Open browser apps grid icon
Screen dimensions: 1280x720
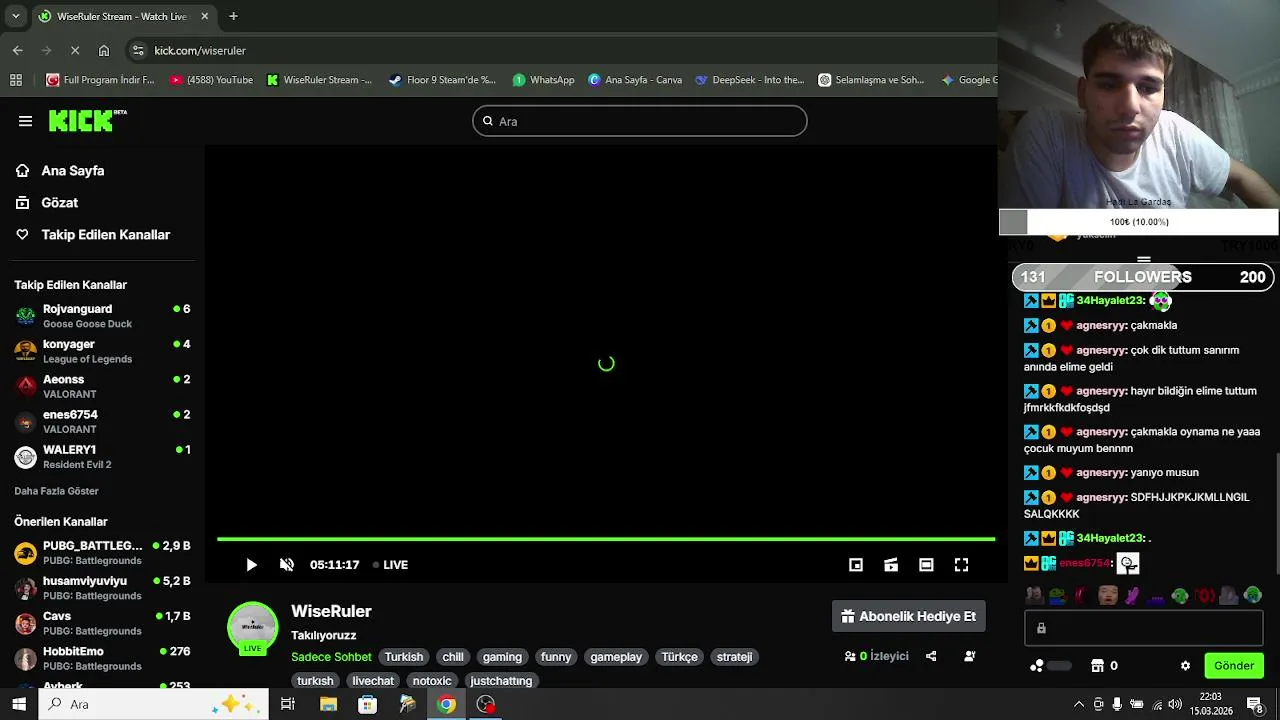point(16,80)
